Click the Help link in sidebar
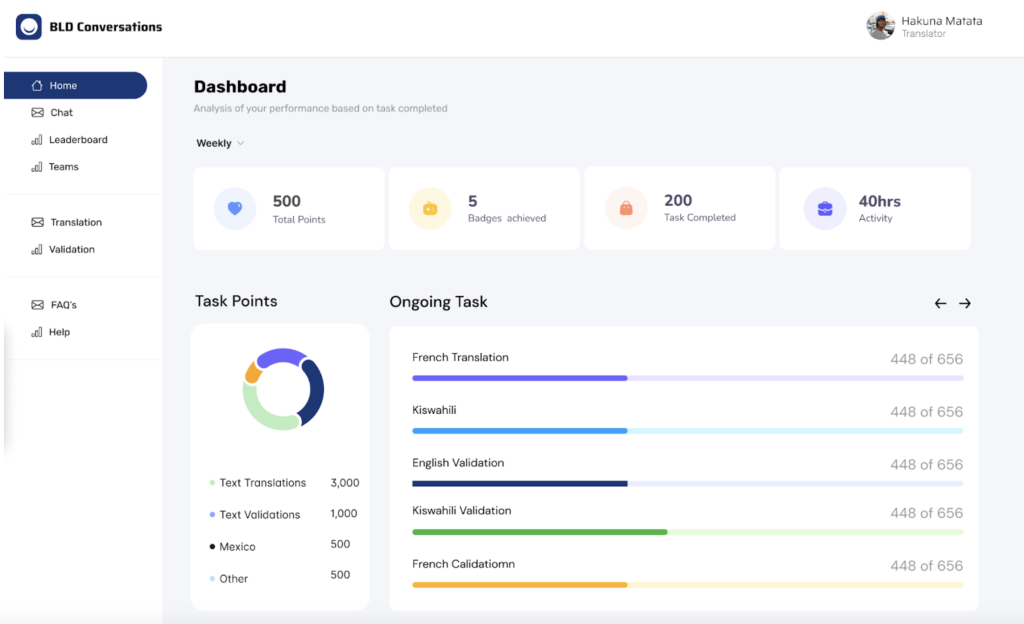The image size is (1024, 624). [59, 332]
